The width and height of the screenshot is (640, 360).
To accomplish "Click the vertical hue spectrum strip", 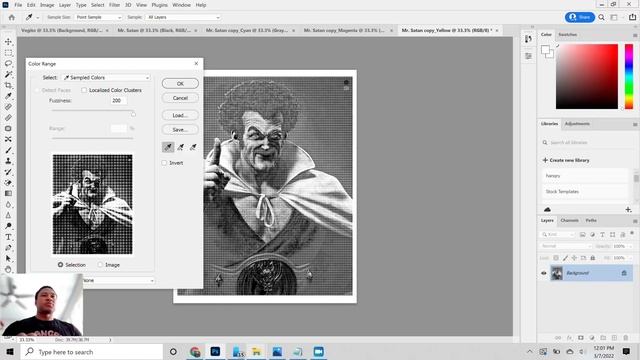I will 629,77.
